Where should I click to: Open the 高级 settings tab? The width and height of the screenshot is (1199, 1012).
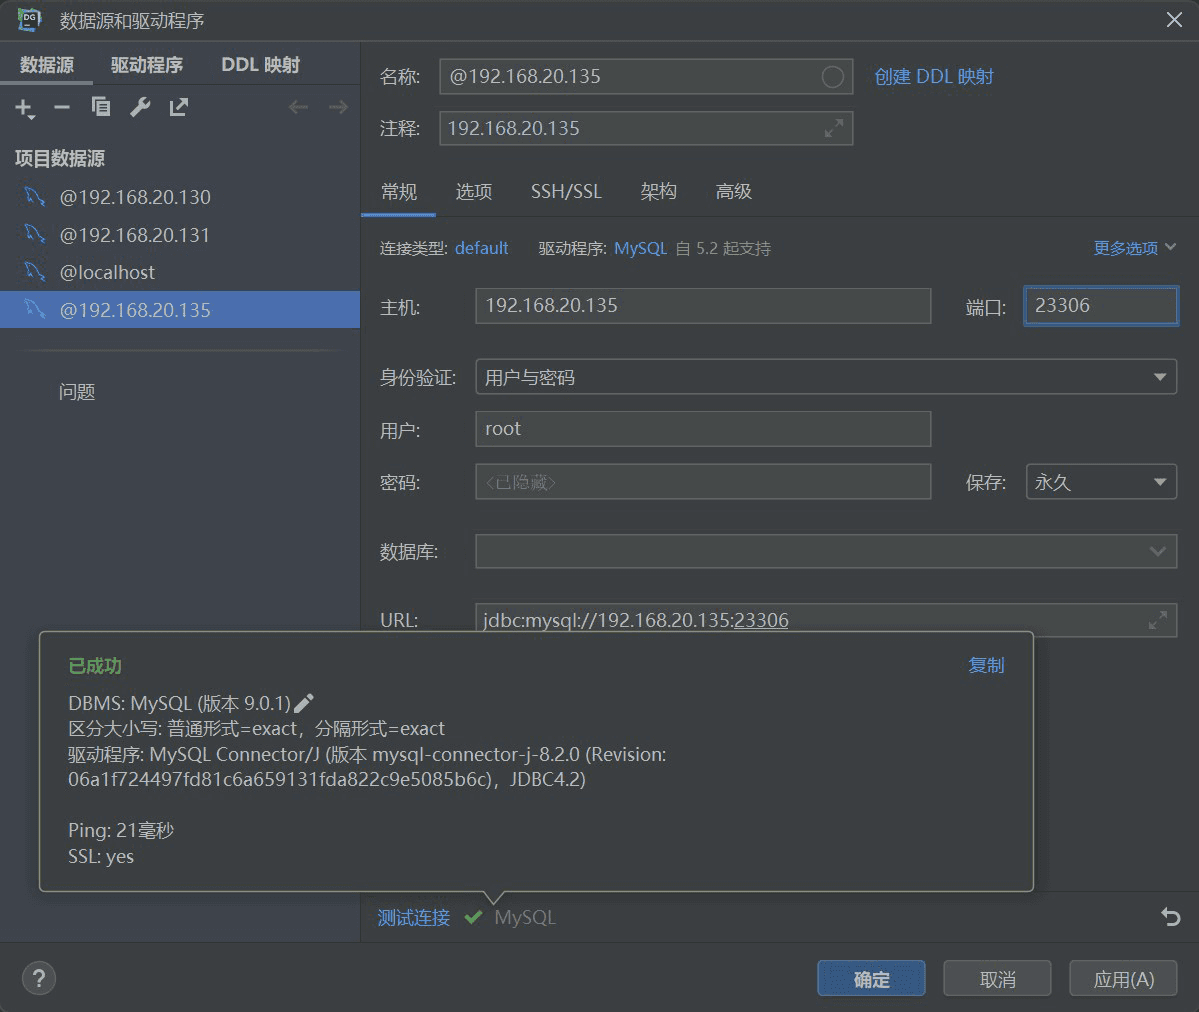733,191
